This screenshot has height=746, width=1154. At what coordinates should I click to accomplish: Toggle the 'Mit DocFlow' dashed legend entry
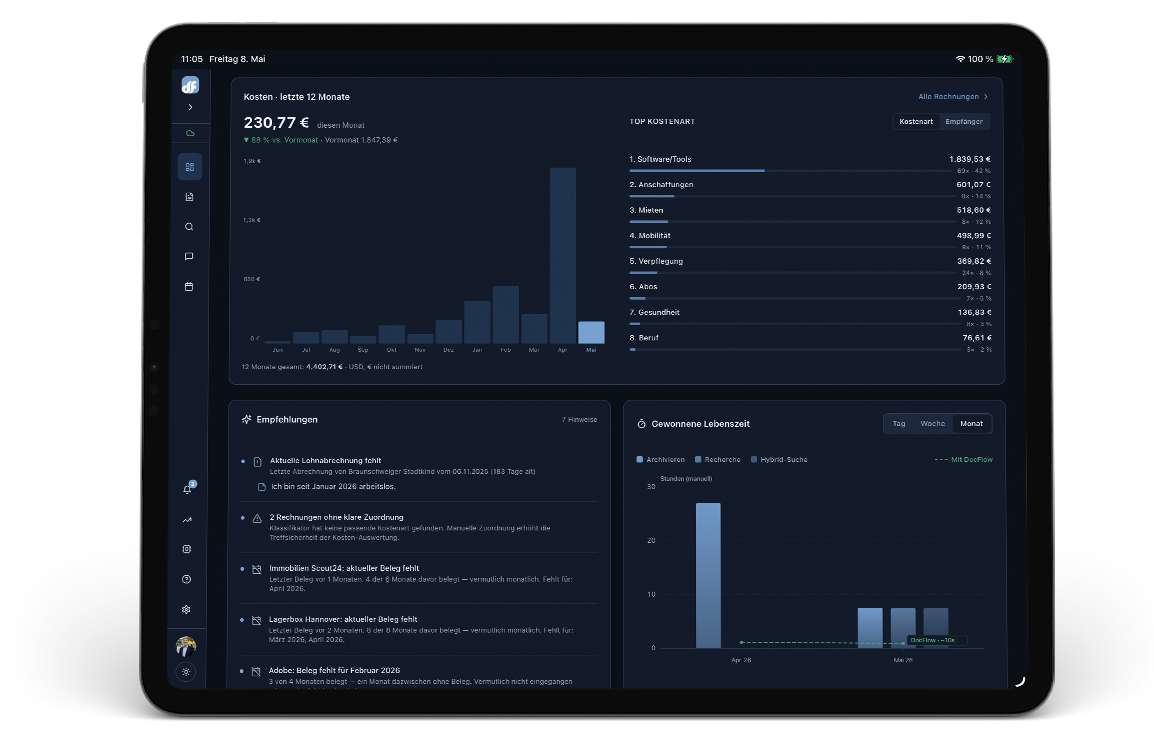pyautogui.click(x=963, y=460)
